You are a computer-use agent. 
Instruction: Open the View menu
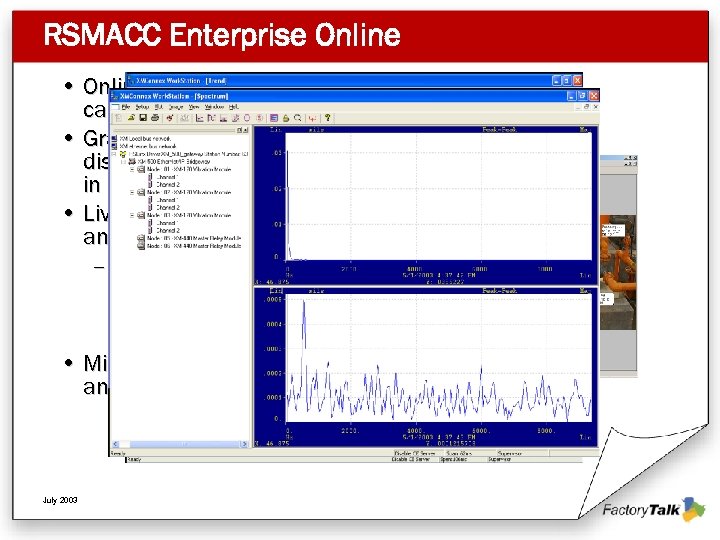(x=194, y=107)
